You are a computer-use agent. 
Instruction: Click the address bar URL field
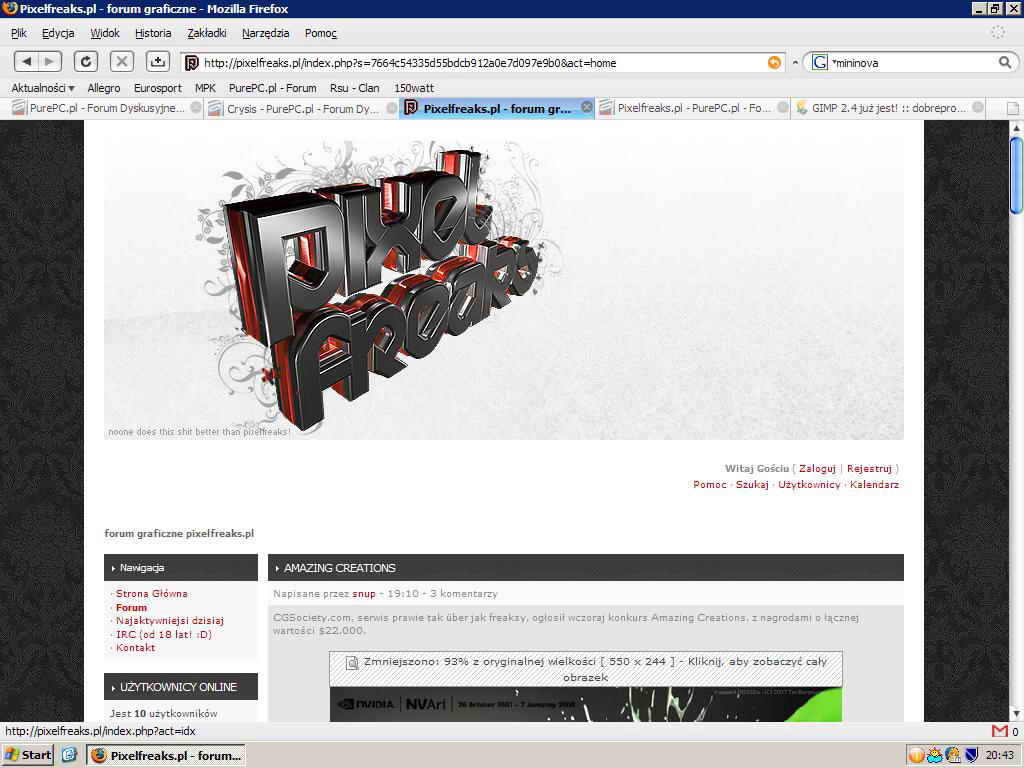pyautogui.click(x=482, y=63)
